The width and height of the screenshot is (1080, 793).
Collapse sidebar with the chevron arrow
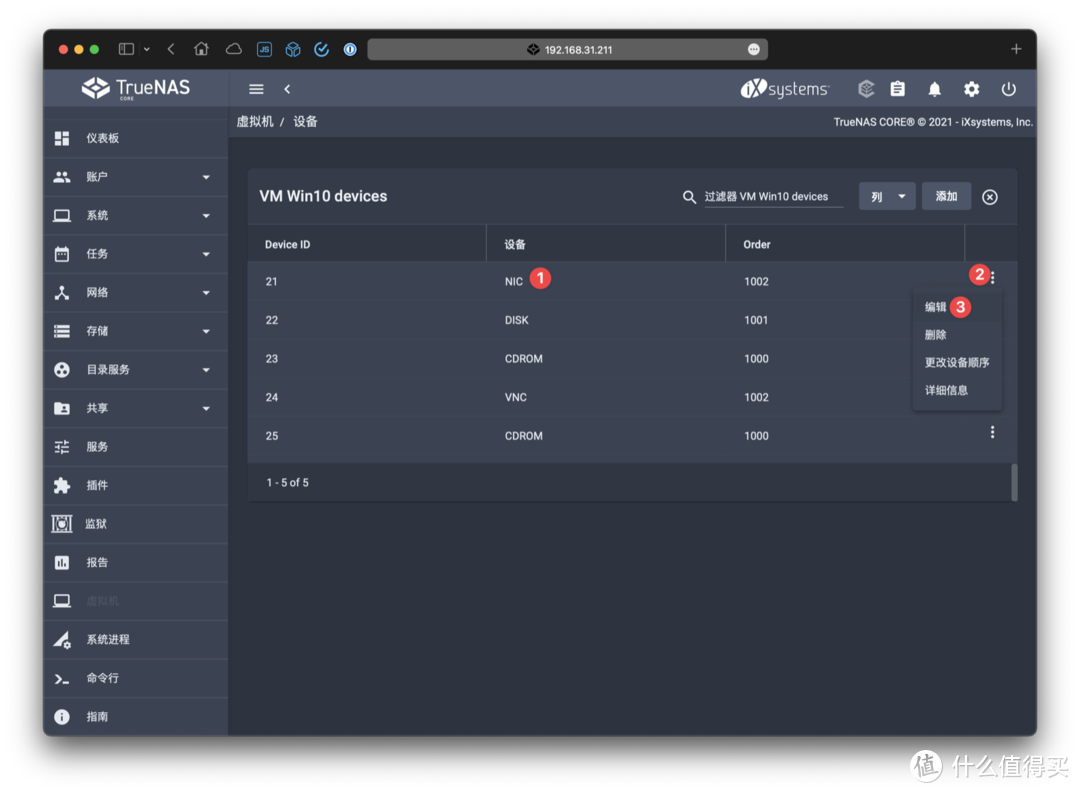[x=287, y=89]
